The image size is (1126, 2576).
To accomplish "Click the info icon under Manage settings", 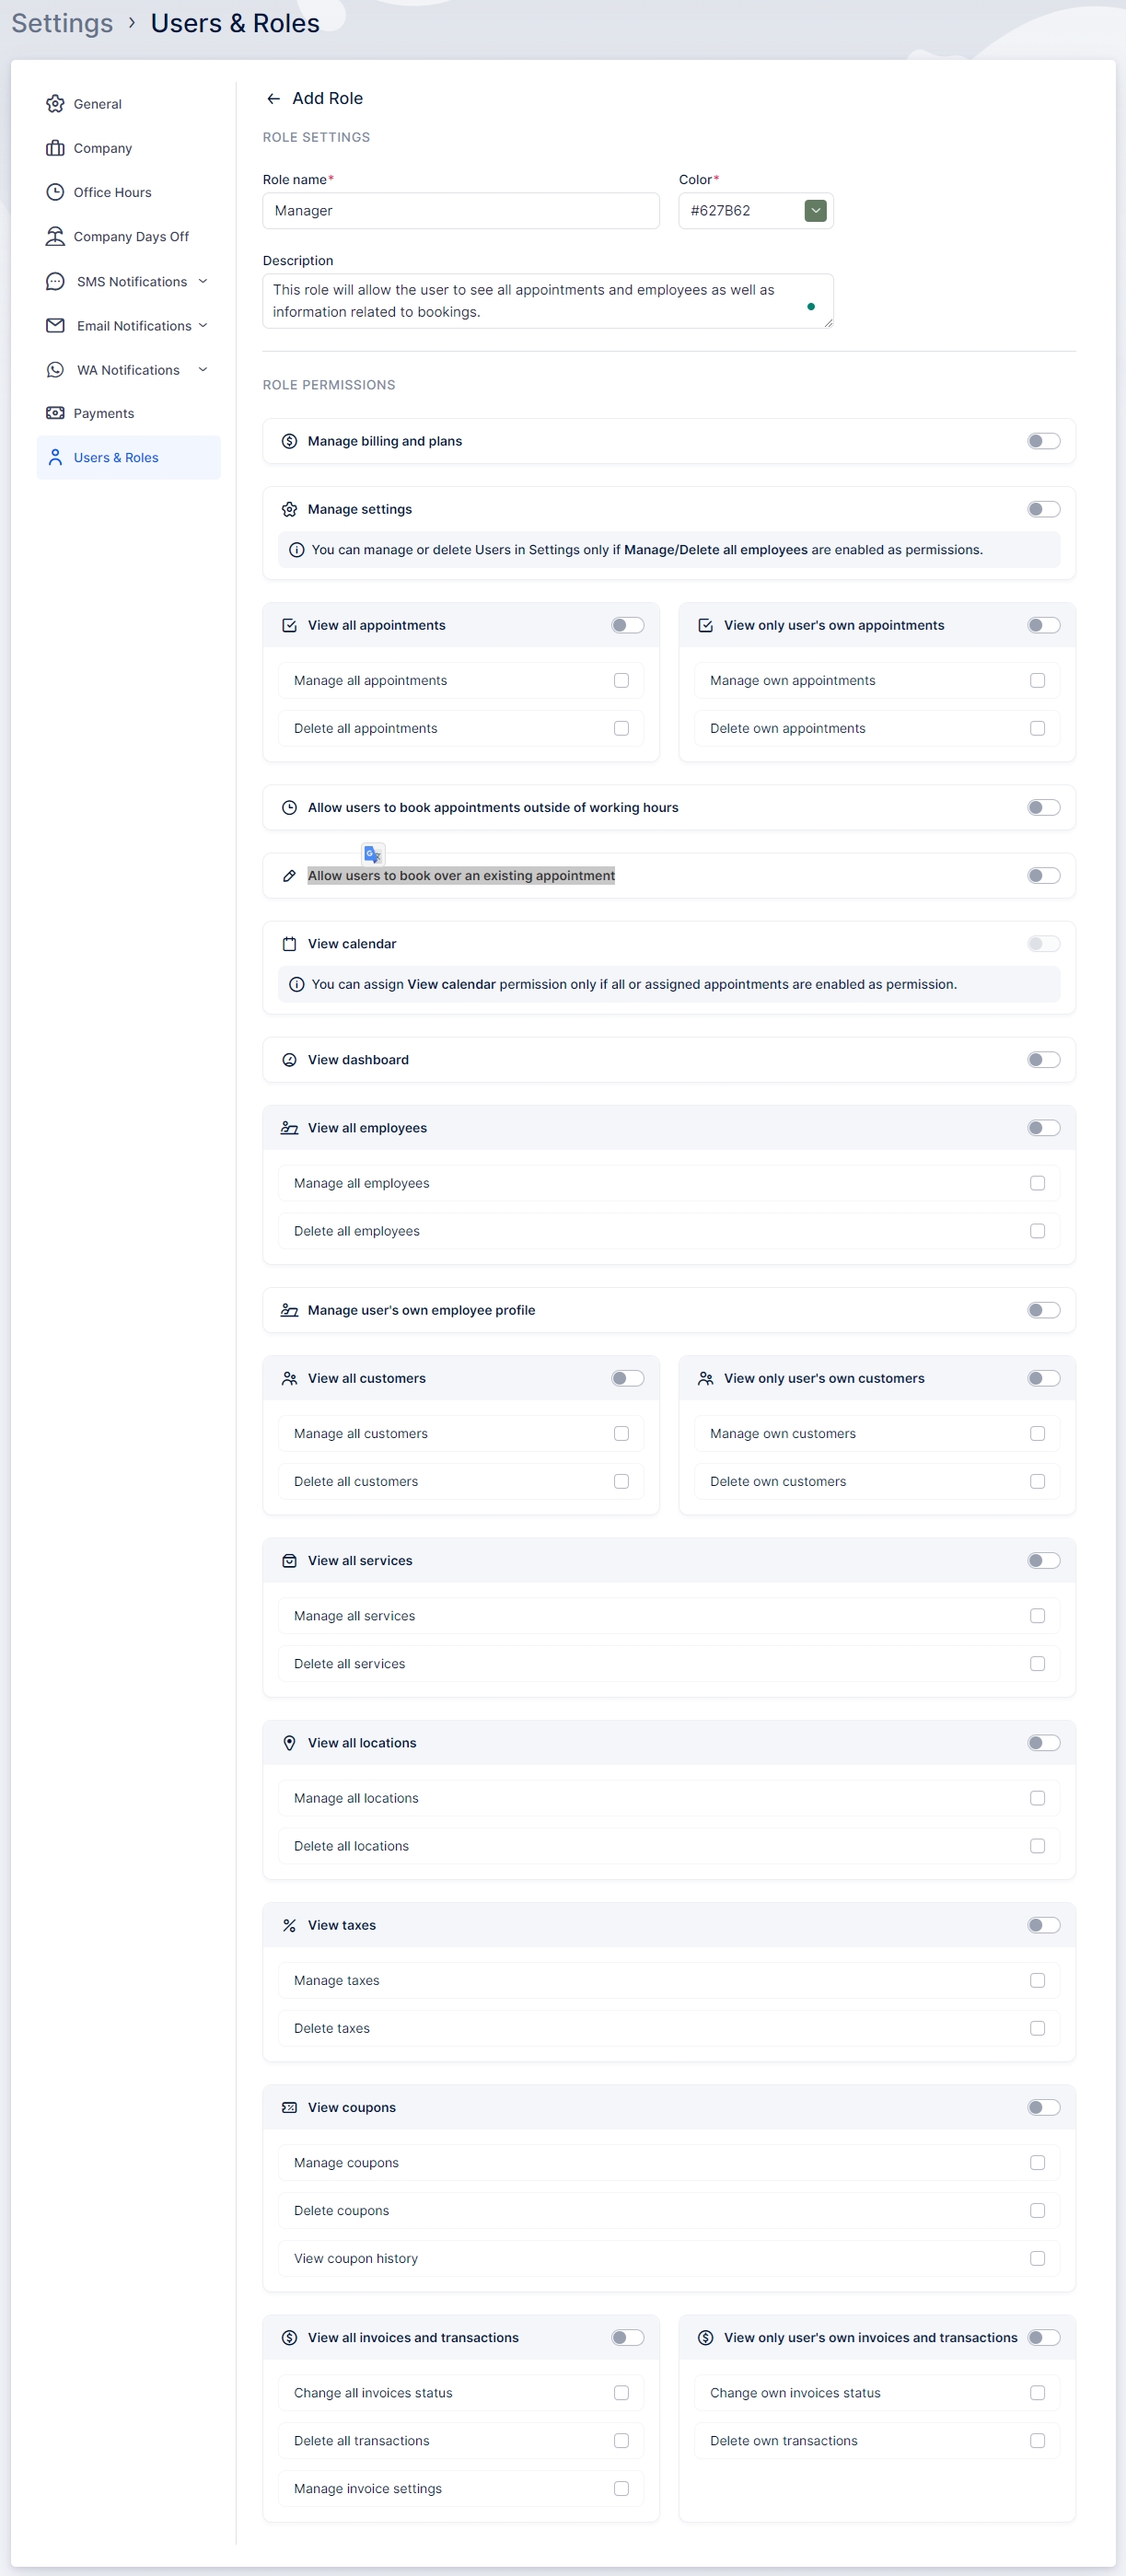I will pyautogui.click(x=296, y=550).
